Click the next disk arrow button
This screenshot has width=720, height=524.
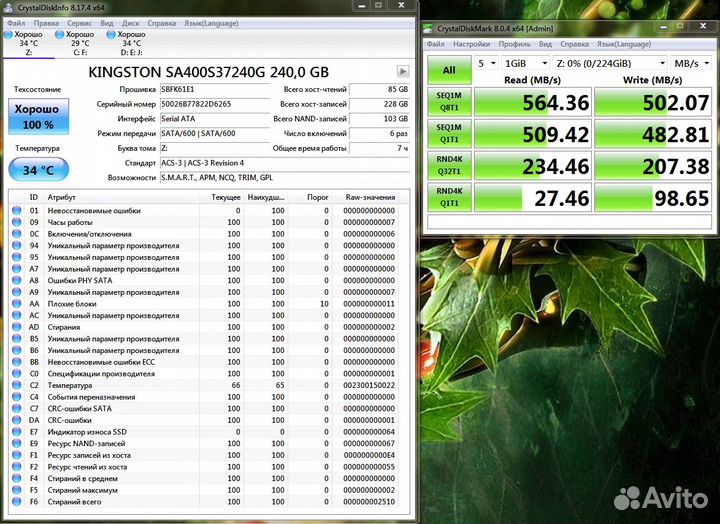(x=403, y=71)
